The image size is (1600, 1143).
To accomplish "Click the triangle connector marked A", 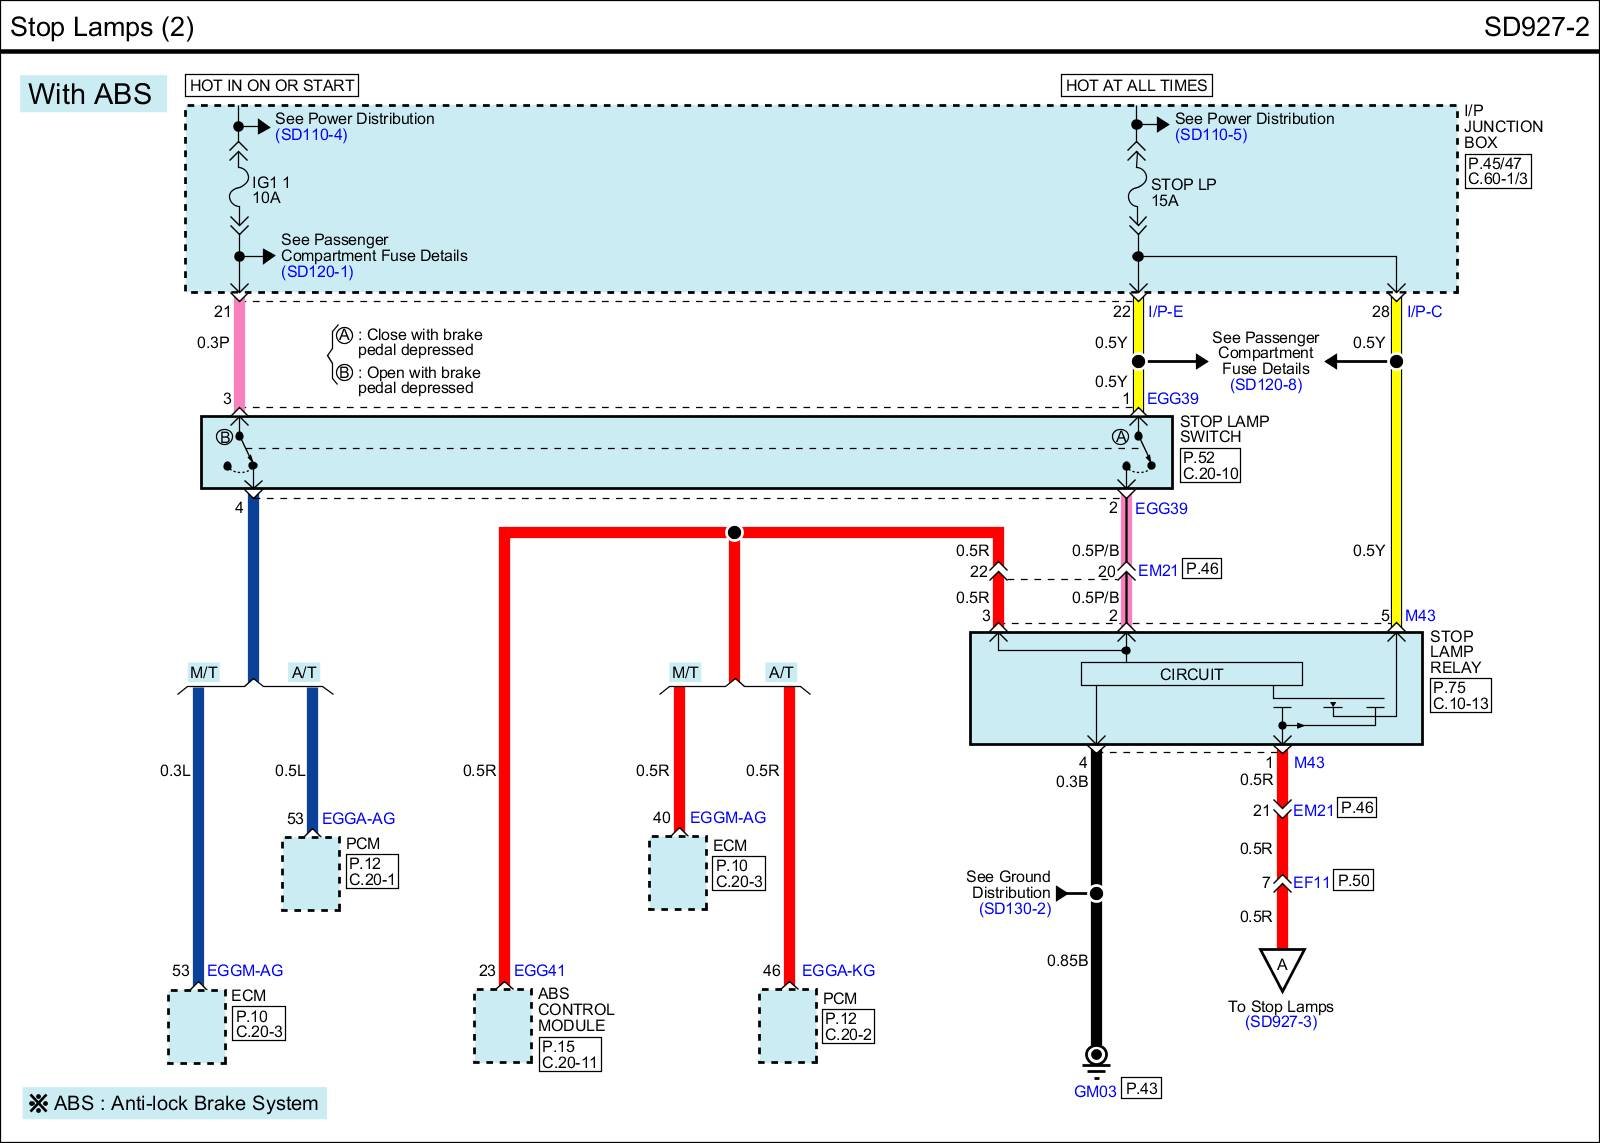I will (1281, 967).
